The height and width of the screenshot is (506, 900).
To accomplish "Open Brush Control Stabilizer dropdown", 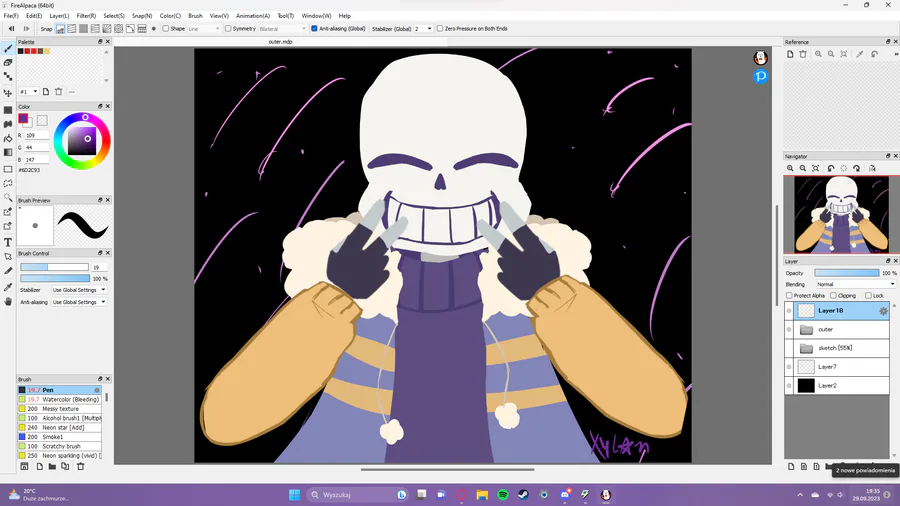I will coord(79,290).
